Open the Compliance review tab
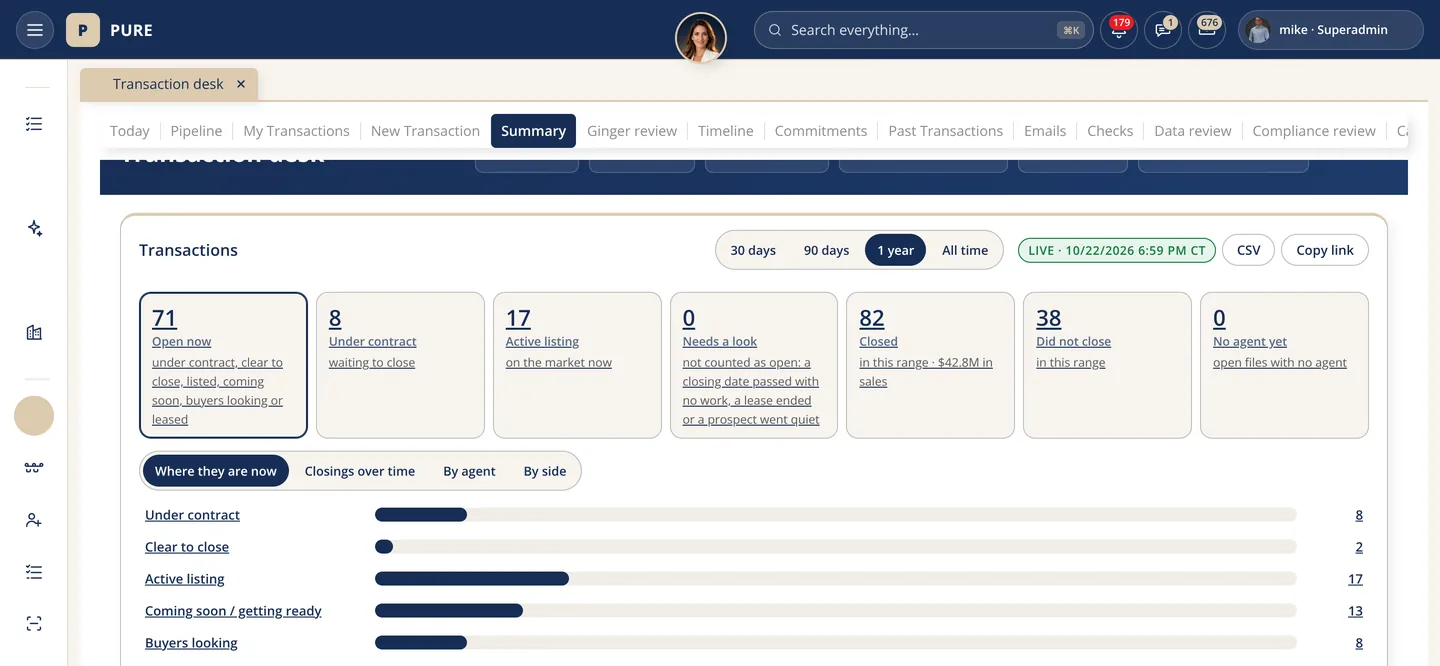The width and height of the screenshot is (1440, 666). pyautogui.click(x=1314, y=131)
